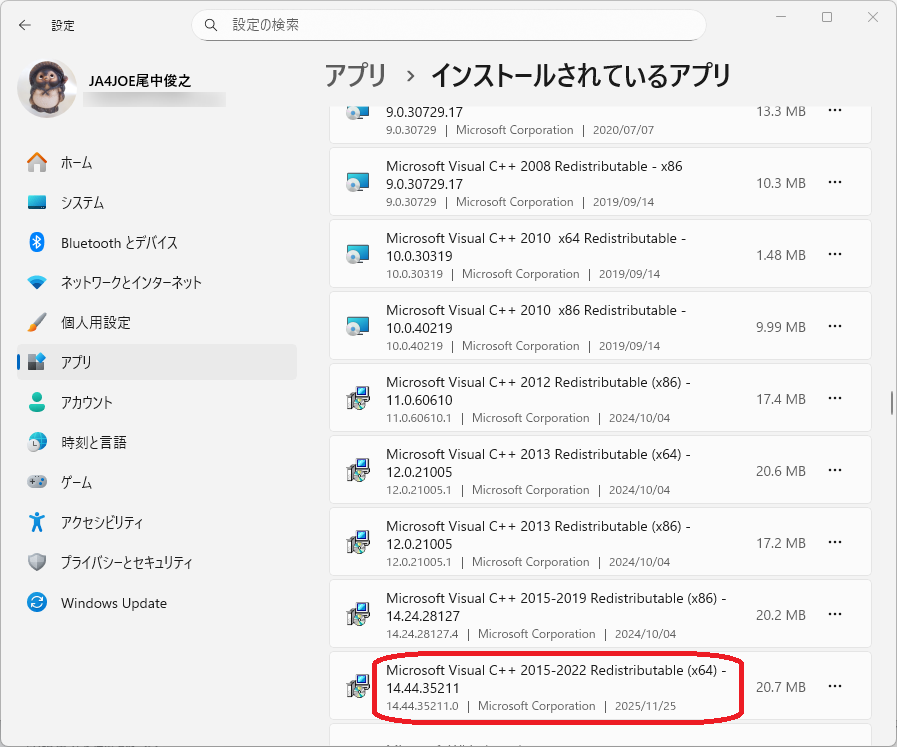The height and width of the screenshot is (747, 897).
Task: Click the アカウント person icon
Action: click(37, 402)
